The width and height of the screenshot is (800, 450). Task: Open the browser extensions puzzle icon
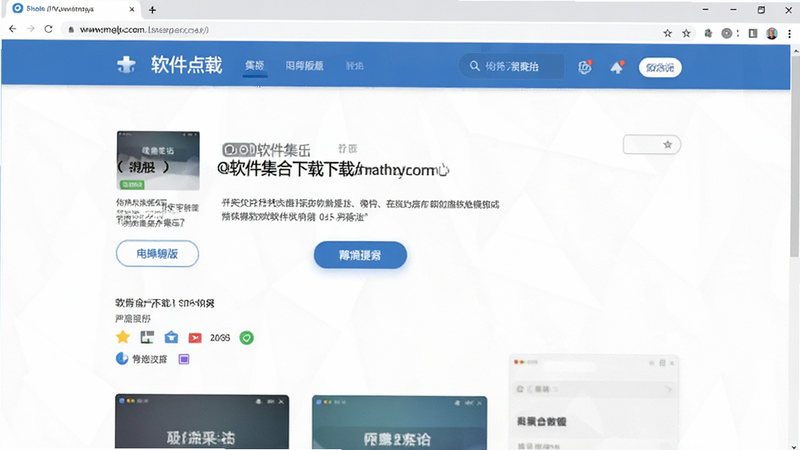coord(708,33)
